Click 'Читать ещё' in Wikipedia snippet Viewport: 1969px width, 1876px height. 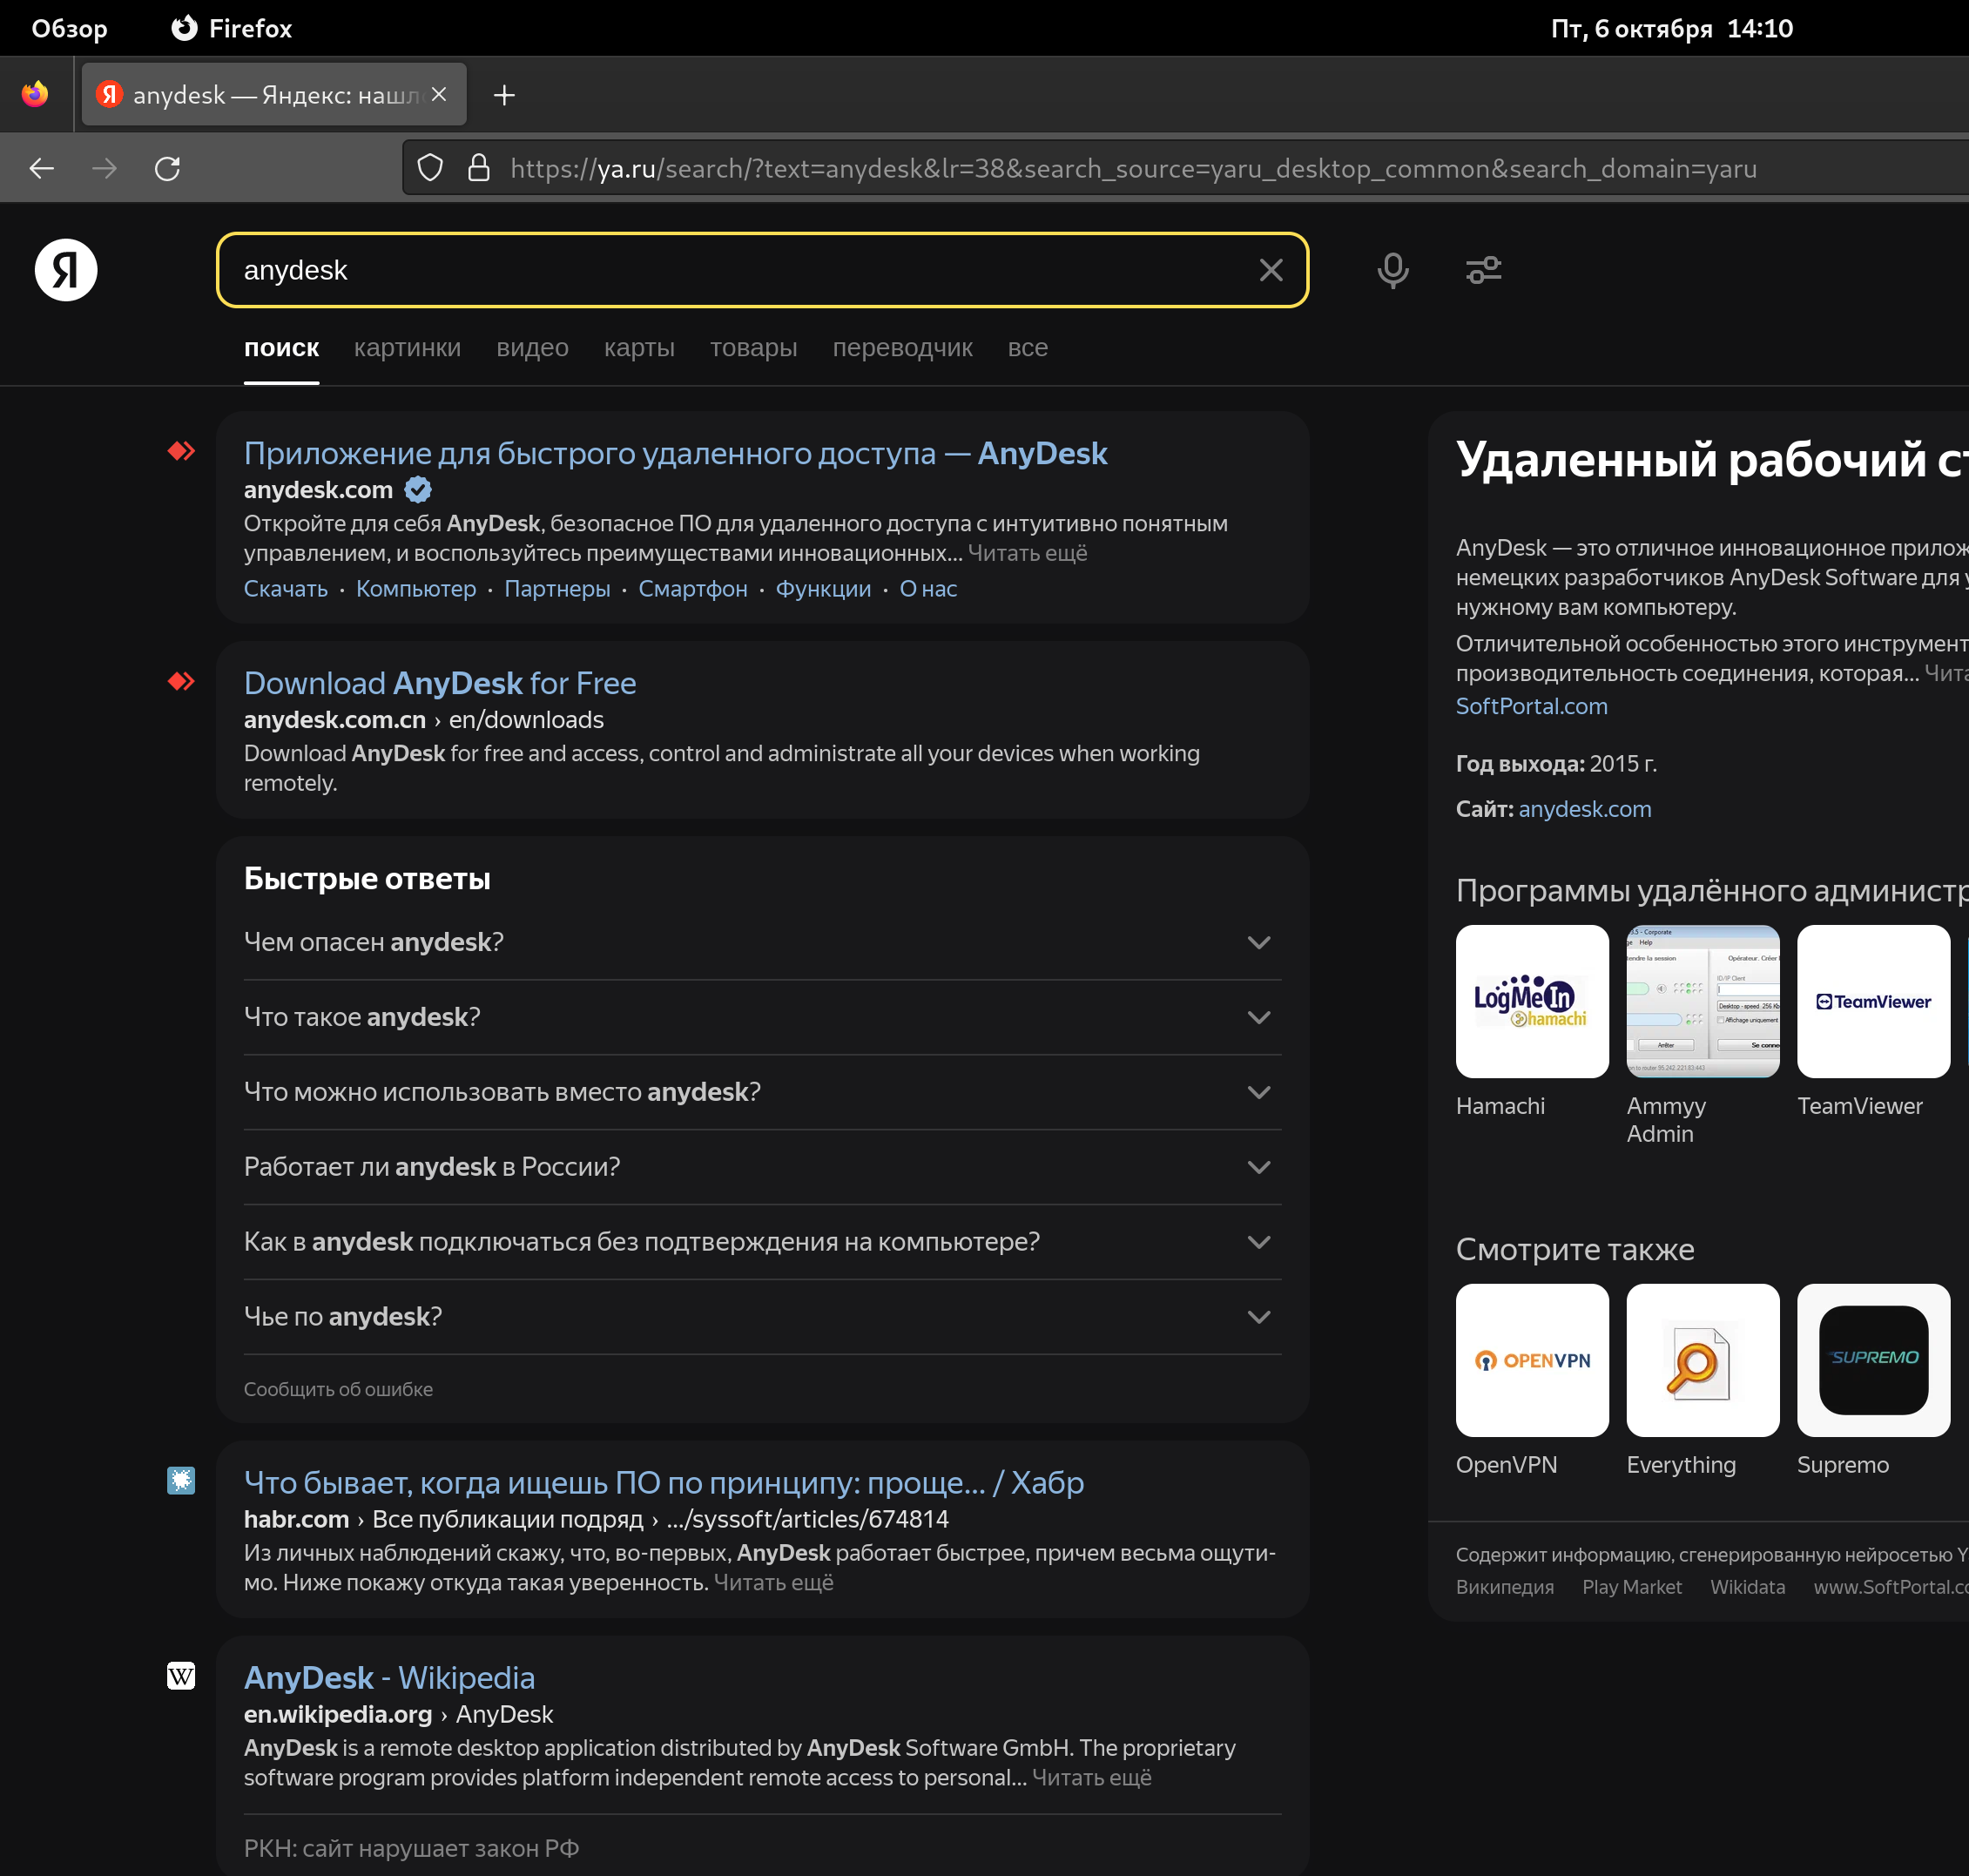point(1092,1778)
